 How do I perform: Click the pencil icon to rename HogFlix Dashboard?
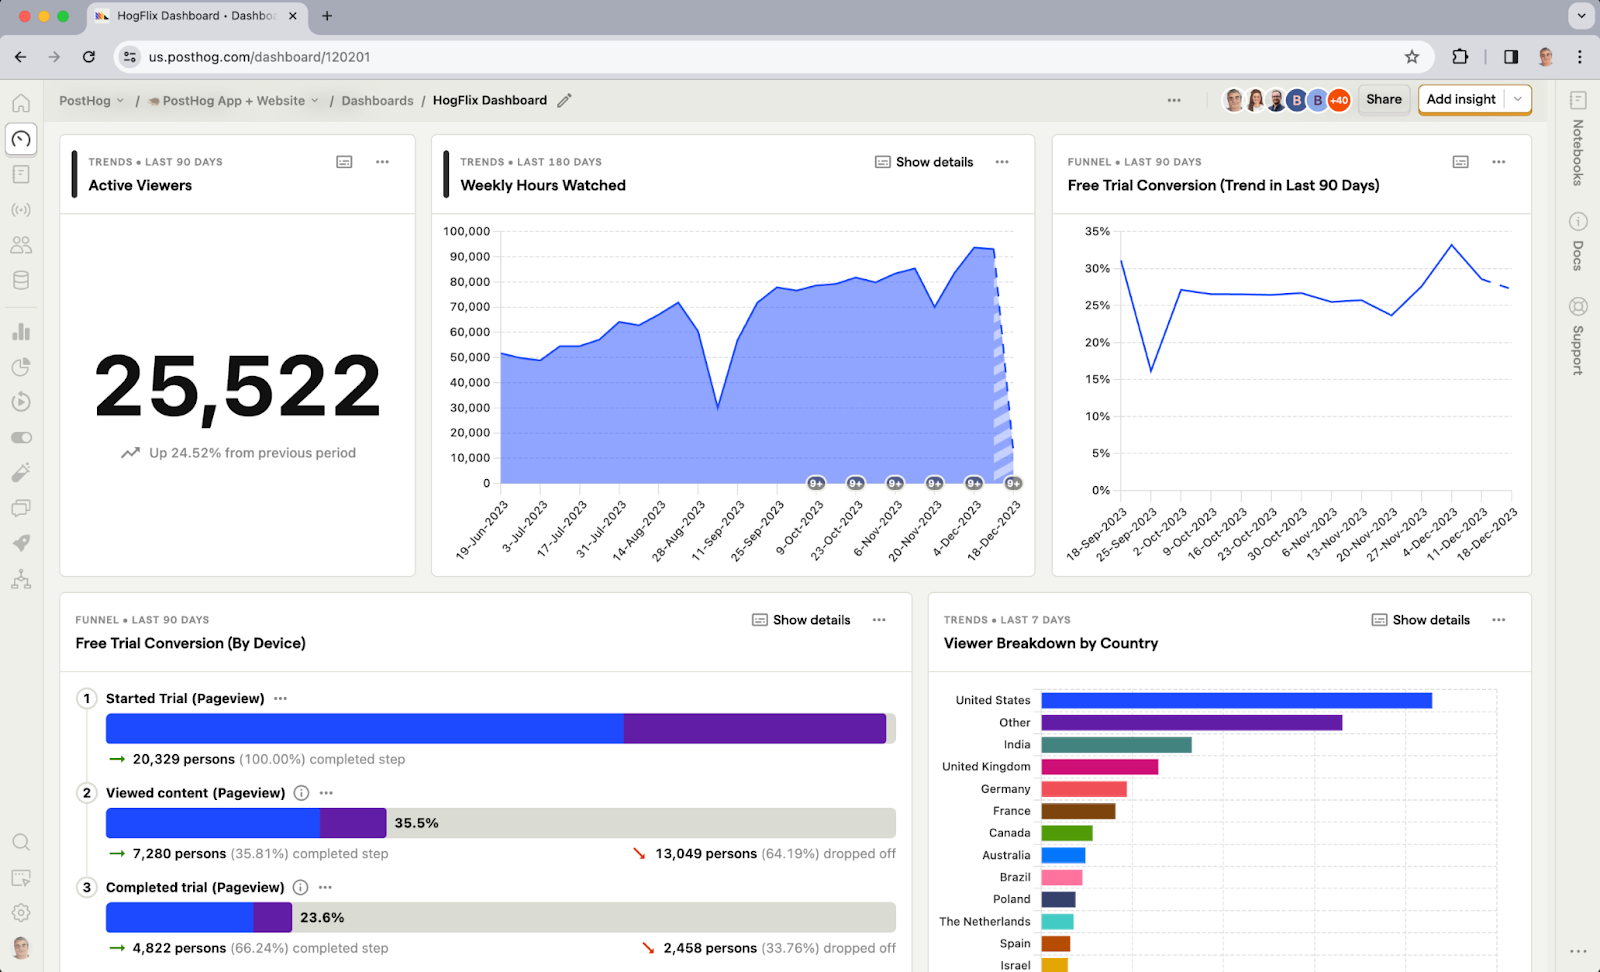[x=564, y=100]
